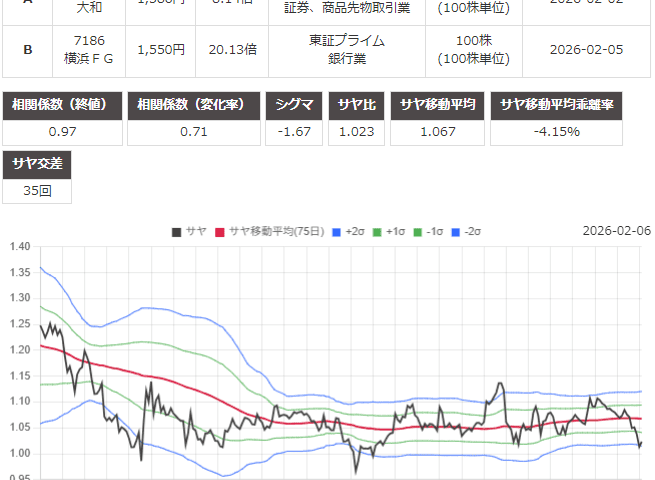Click the サヤ移動平均 header cell

pyautogui.click(x=442, y=106)
